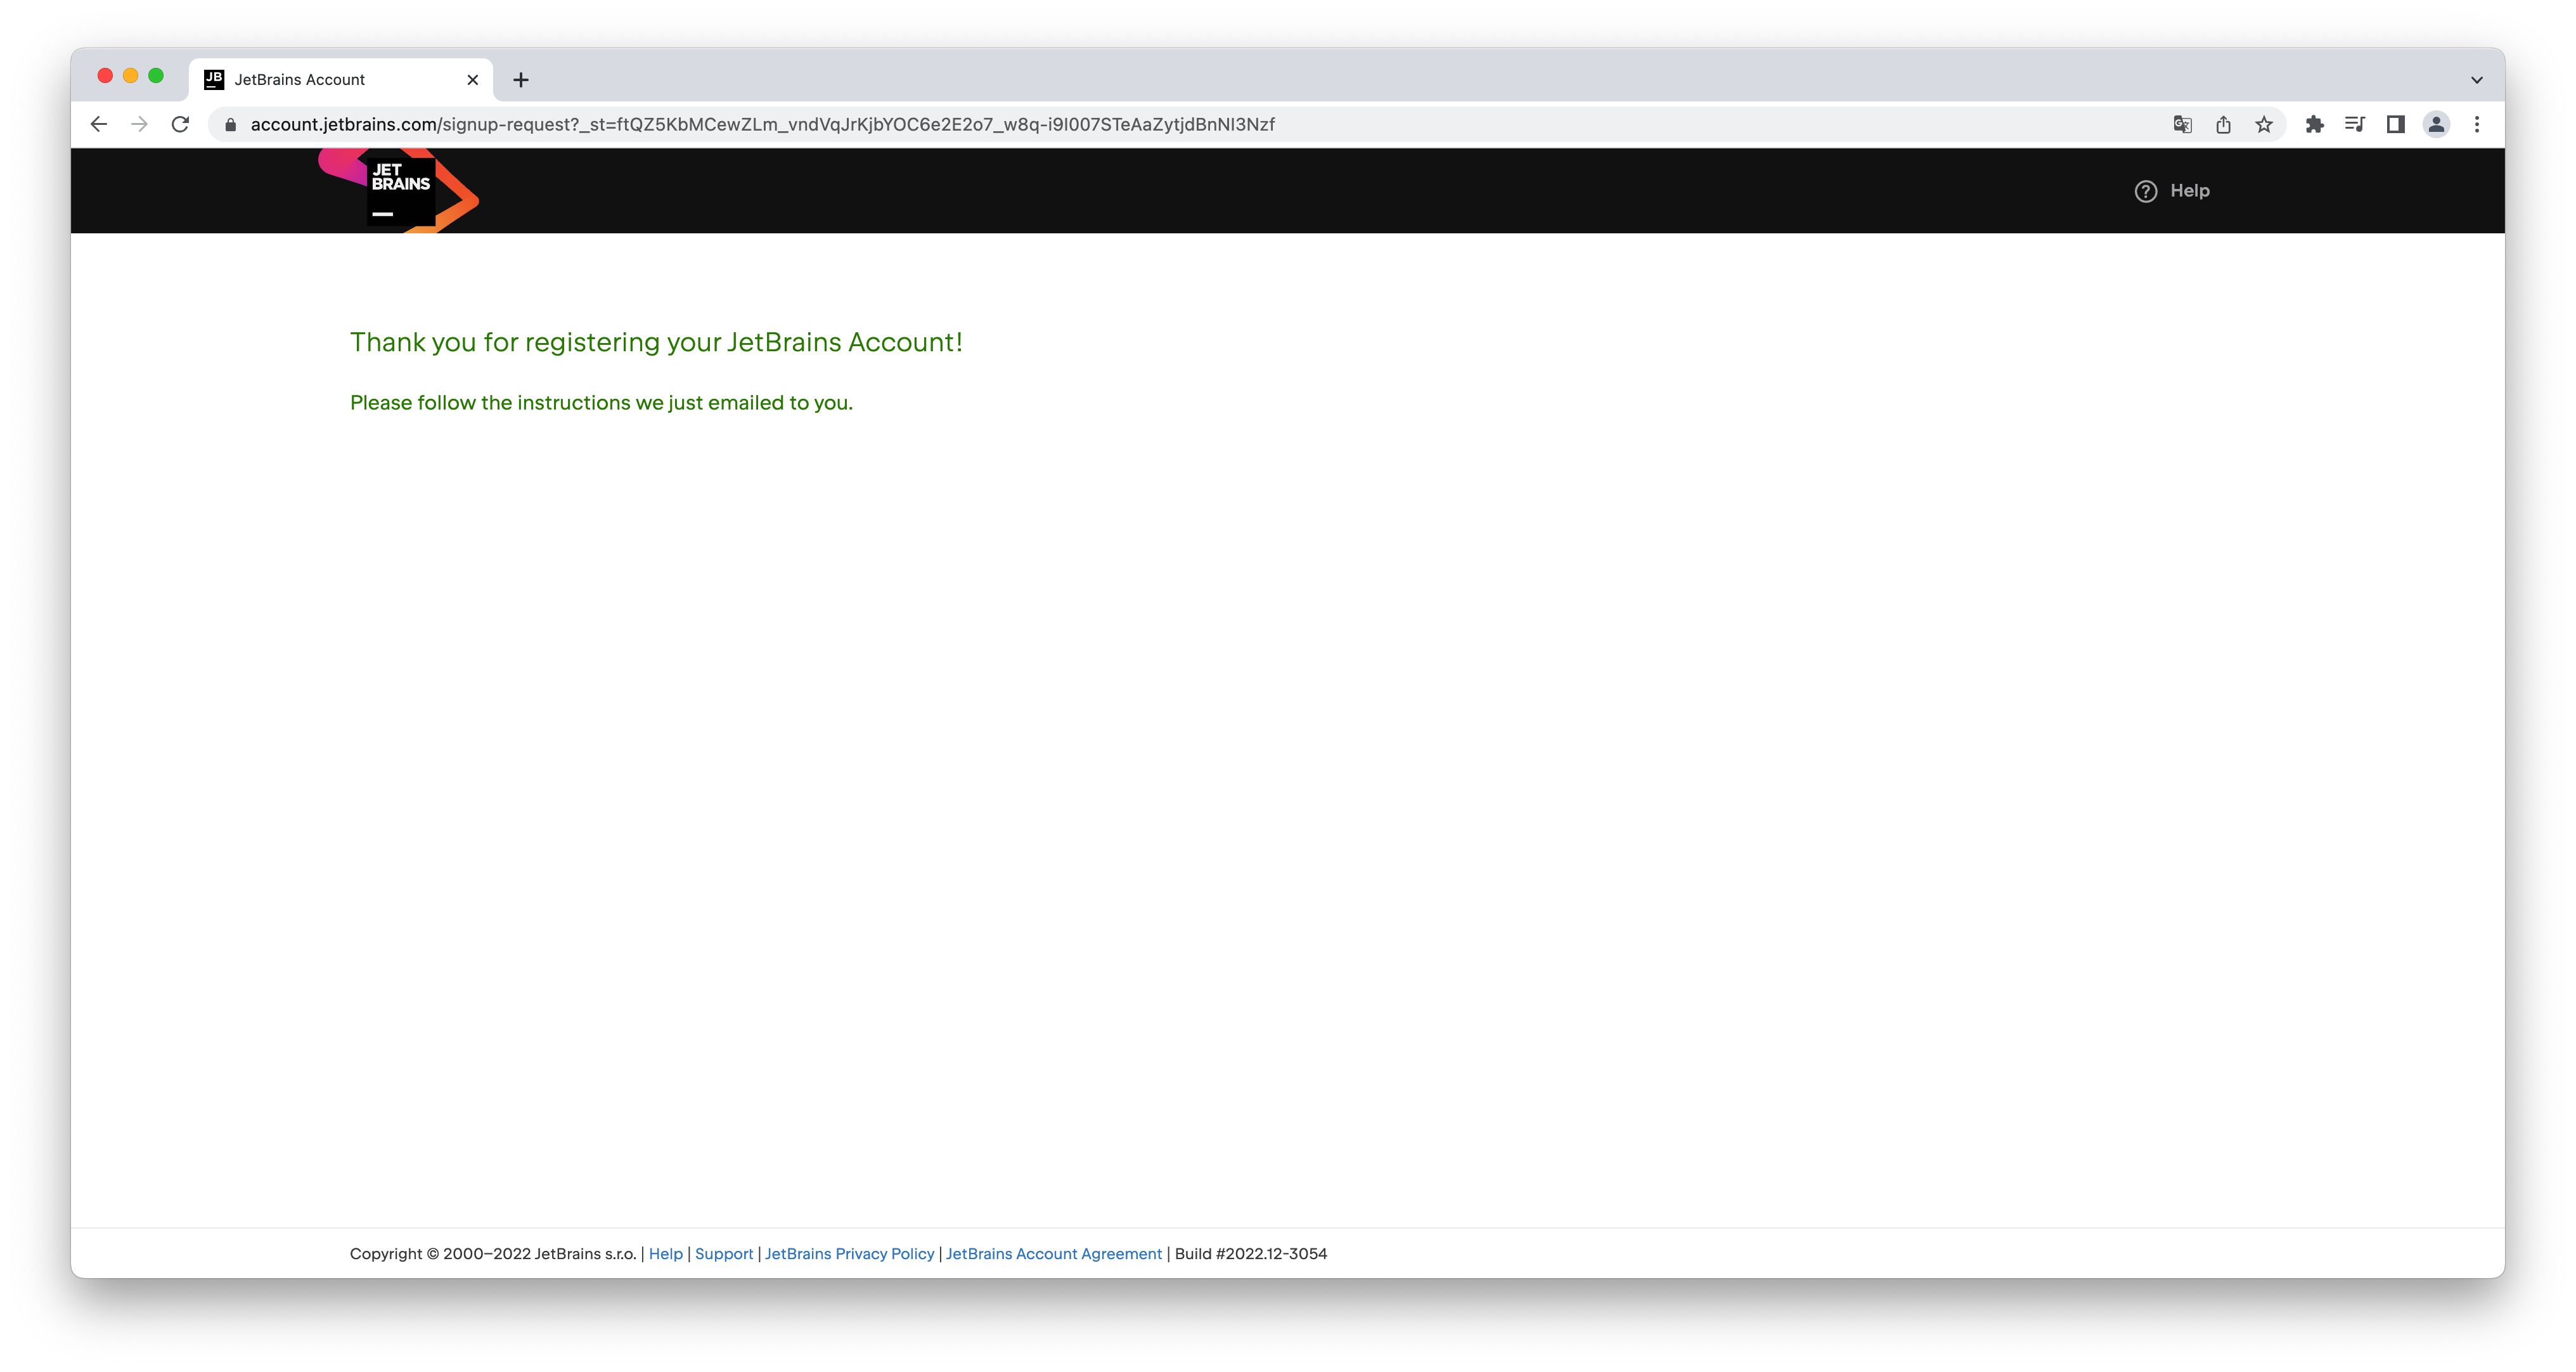Open Help from the black header bar
The width and height of the screenshot is (2576, 1372).
coord(2172,191)
